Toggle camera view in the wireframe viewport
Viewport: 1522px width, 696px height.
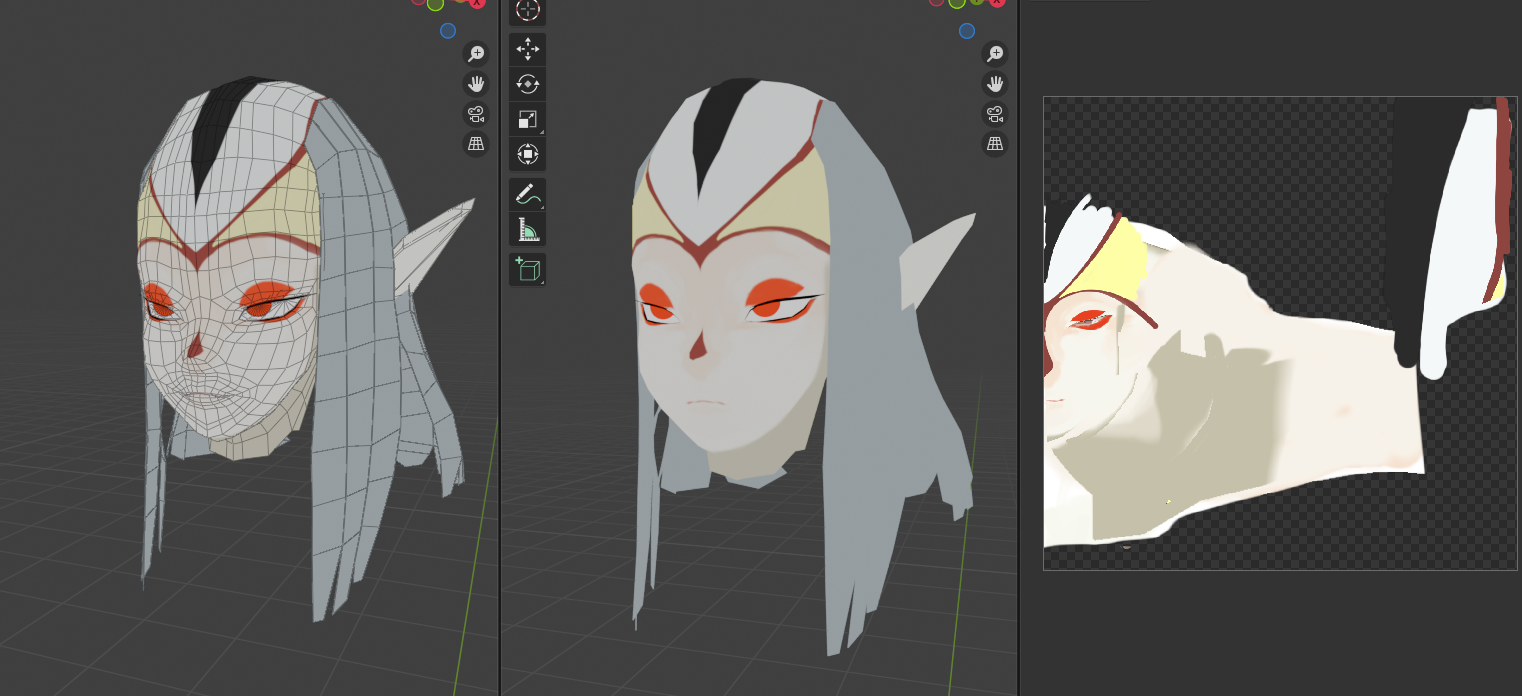pos(476,114)
